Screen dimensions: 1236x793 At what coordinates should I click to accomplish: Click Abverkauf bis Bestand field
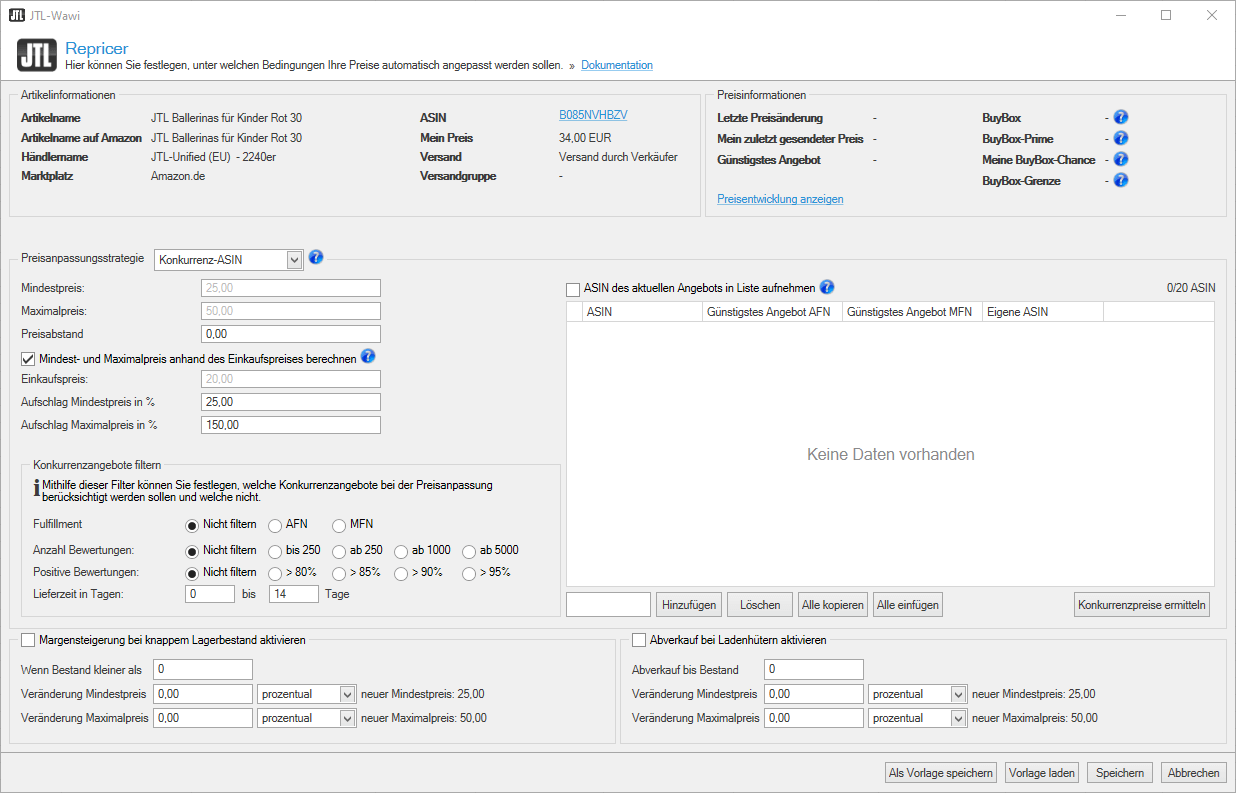(x=813, y=670)
